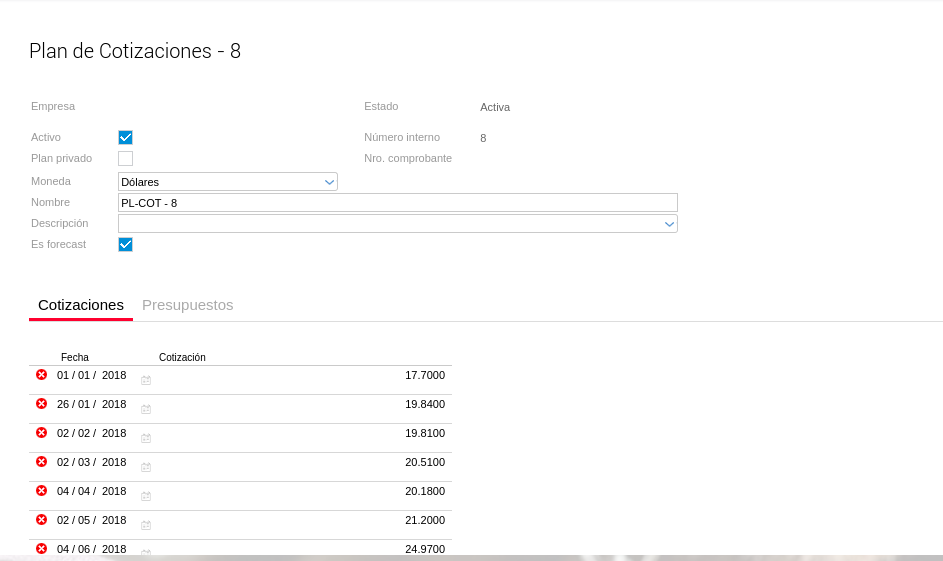Switch to the Presupuestos tab
943x561 pixels.
coord(187,305)
